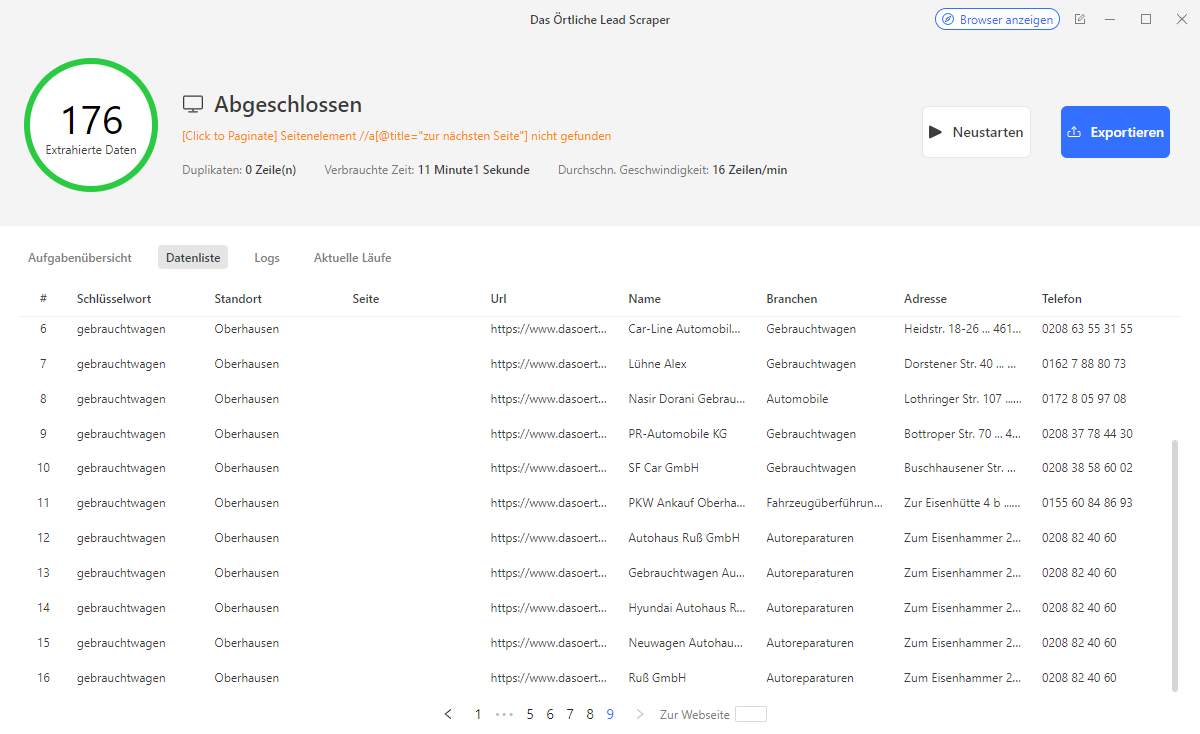Open the Aktuelle Läufe tab
Image resolution: width=1200 pixels, height=734 pixels.
(352, 258)
